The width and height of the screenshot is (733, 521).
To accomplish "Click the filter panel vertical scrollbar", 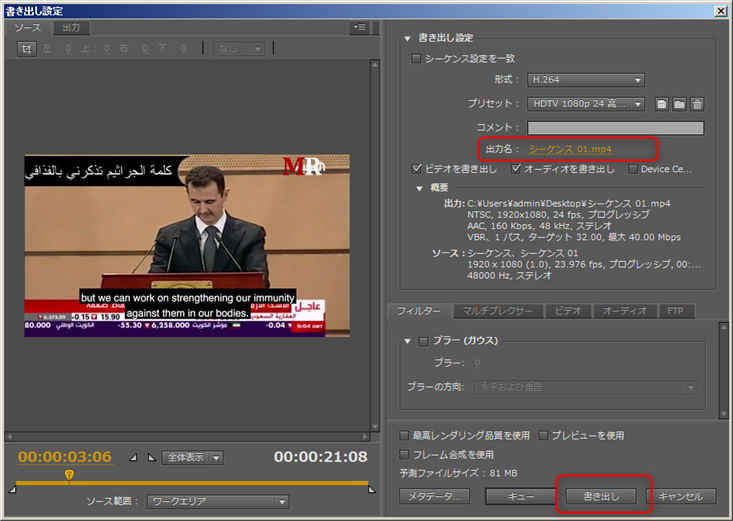I will tap(724, 370).
